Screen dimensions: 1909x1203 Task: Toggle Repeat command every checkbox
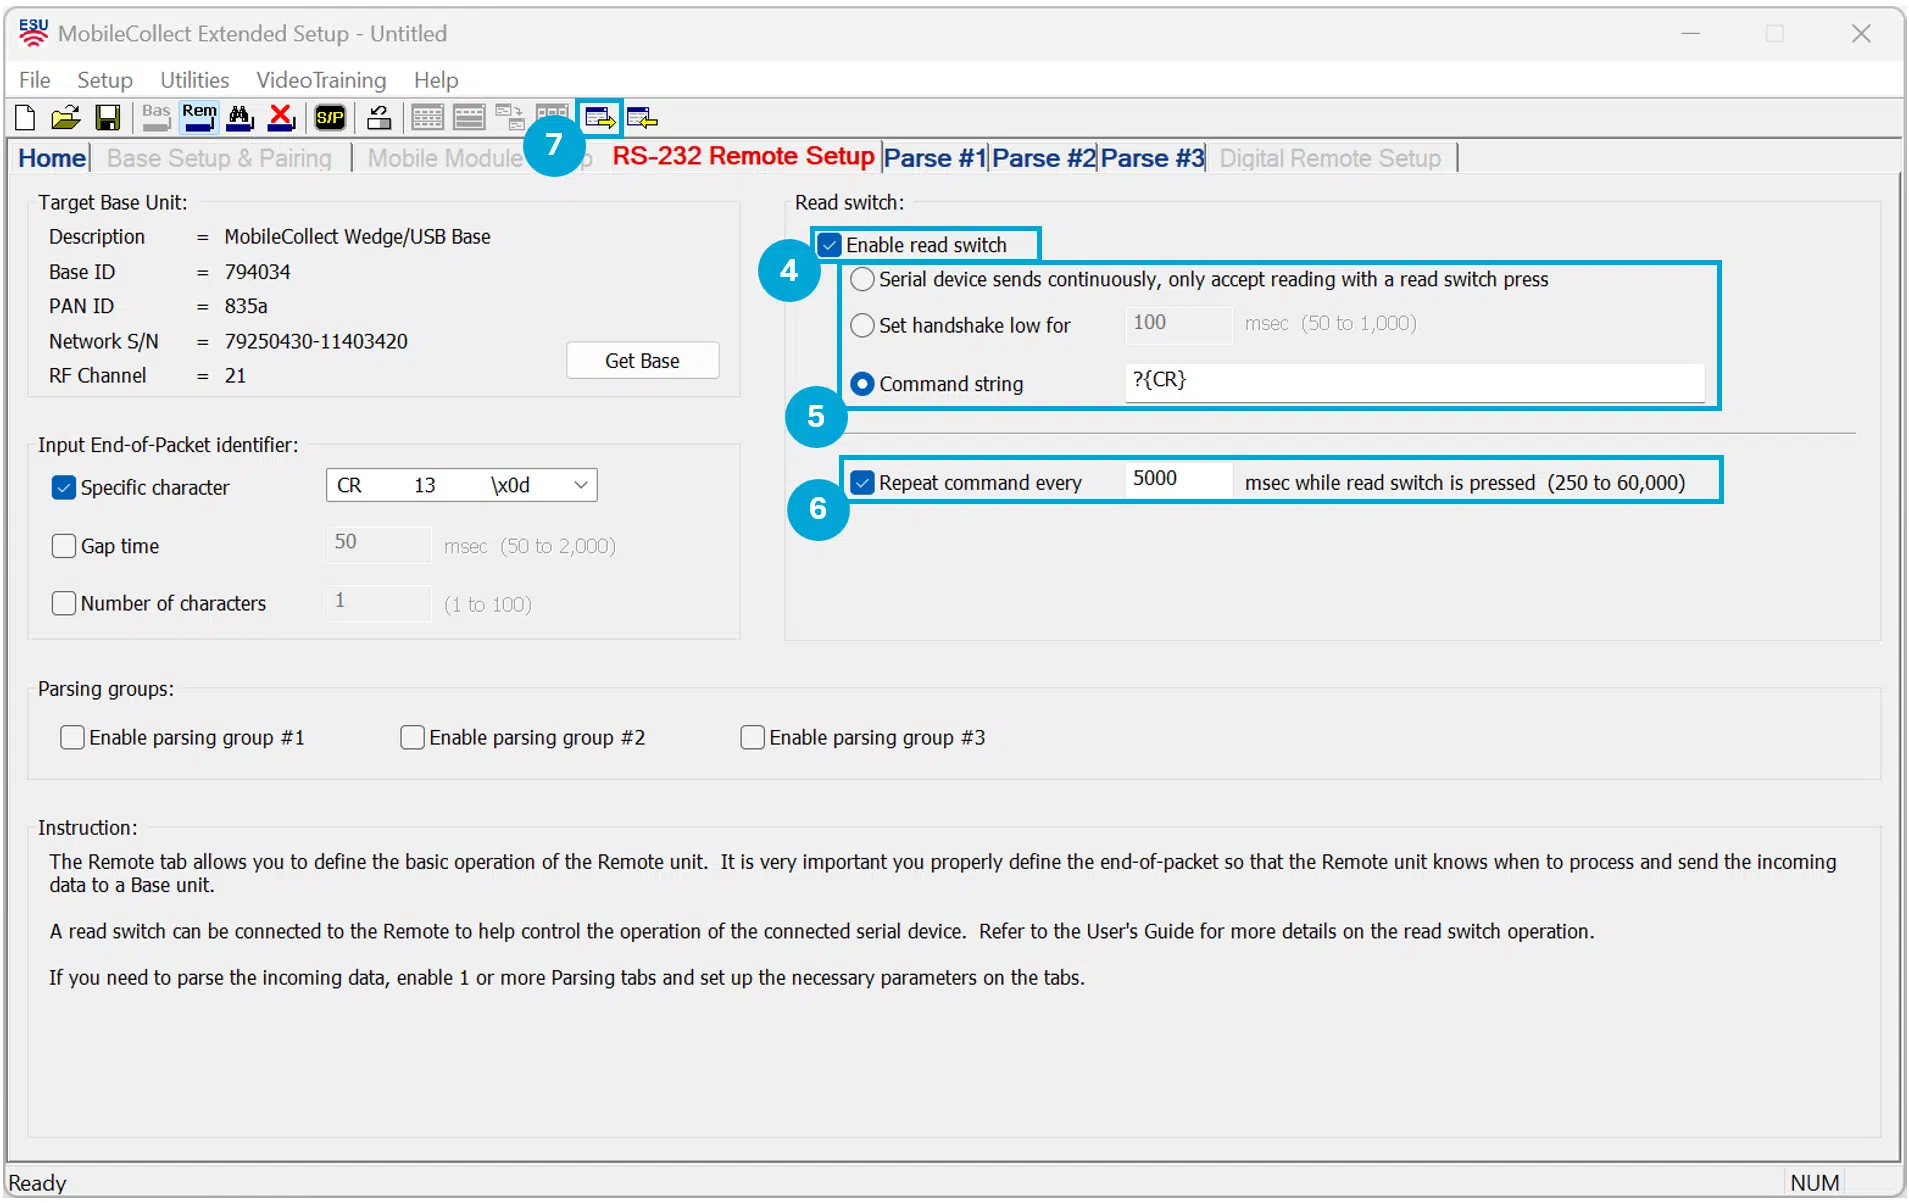tap(862, 483)
